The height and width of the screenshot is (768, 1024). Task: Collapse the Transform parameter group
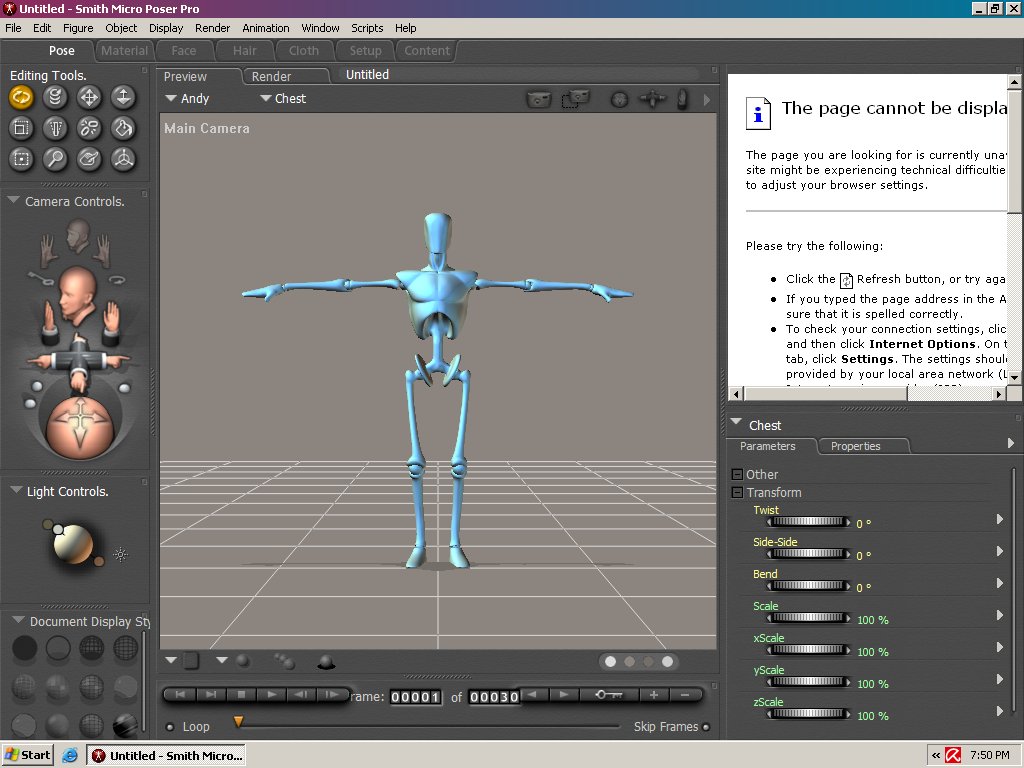coord(738,493)
